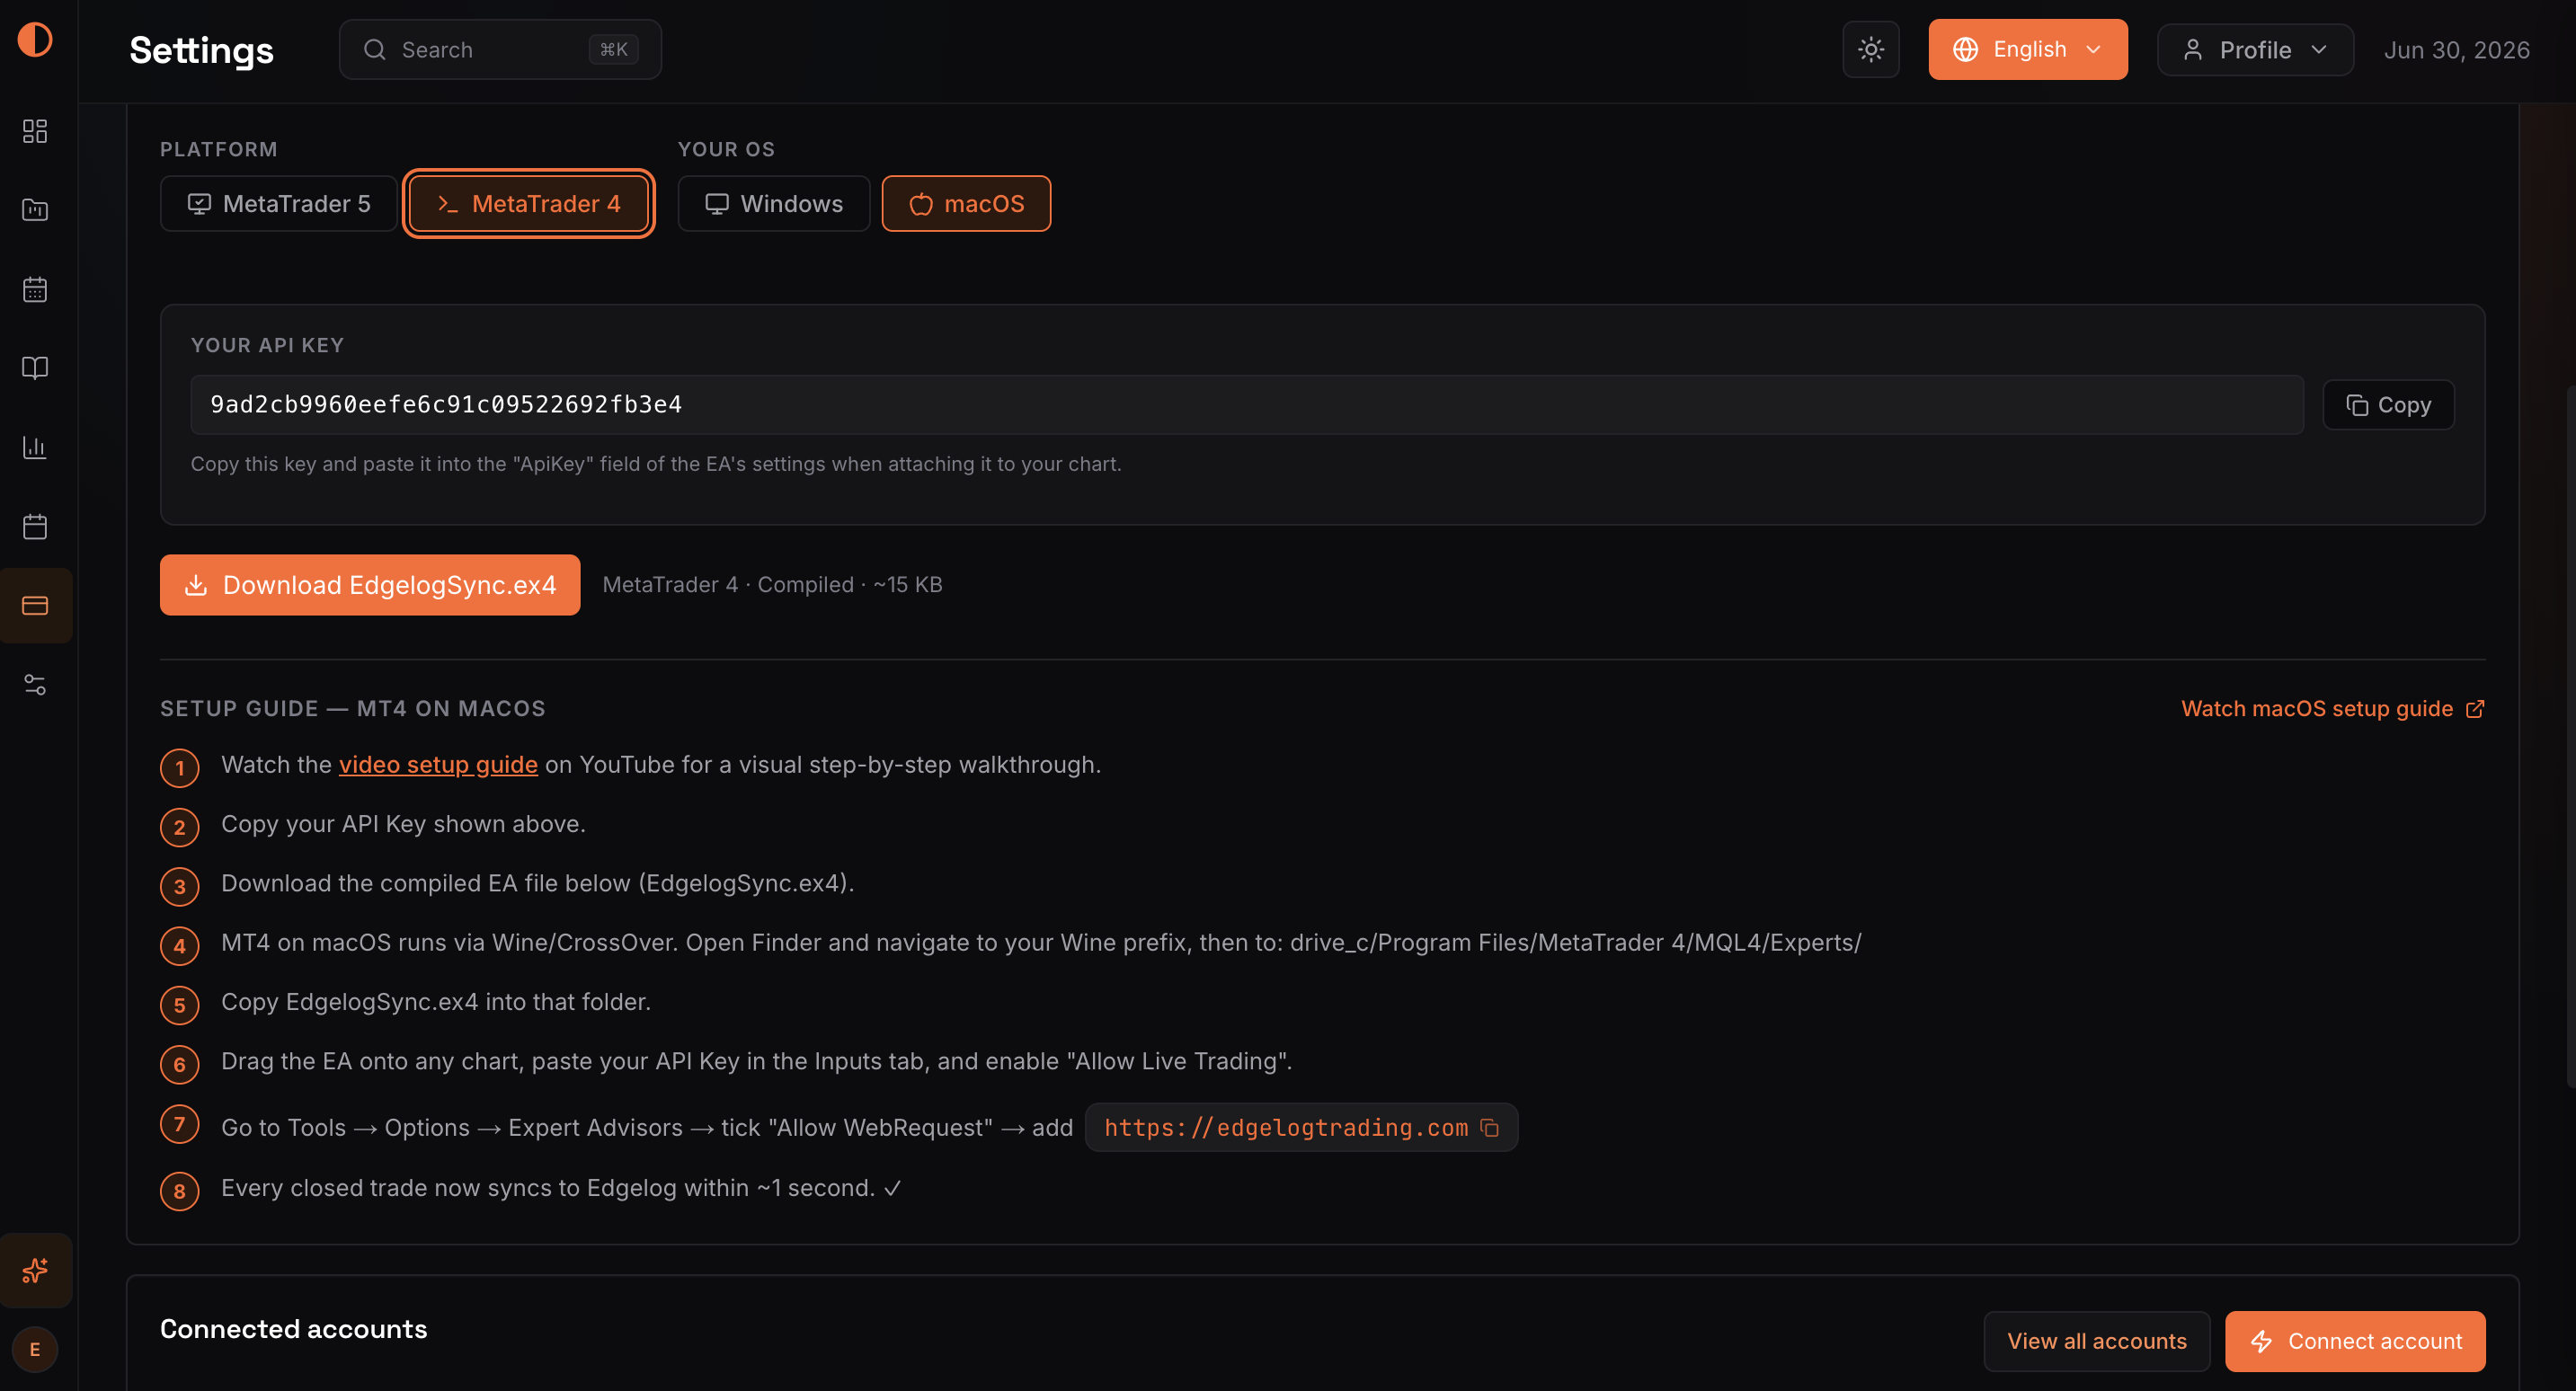Click 'Every closed trade now syncs' step
Image resolution: width=2576 pixels, height=1391 pixels.
click(561, 1188)
